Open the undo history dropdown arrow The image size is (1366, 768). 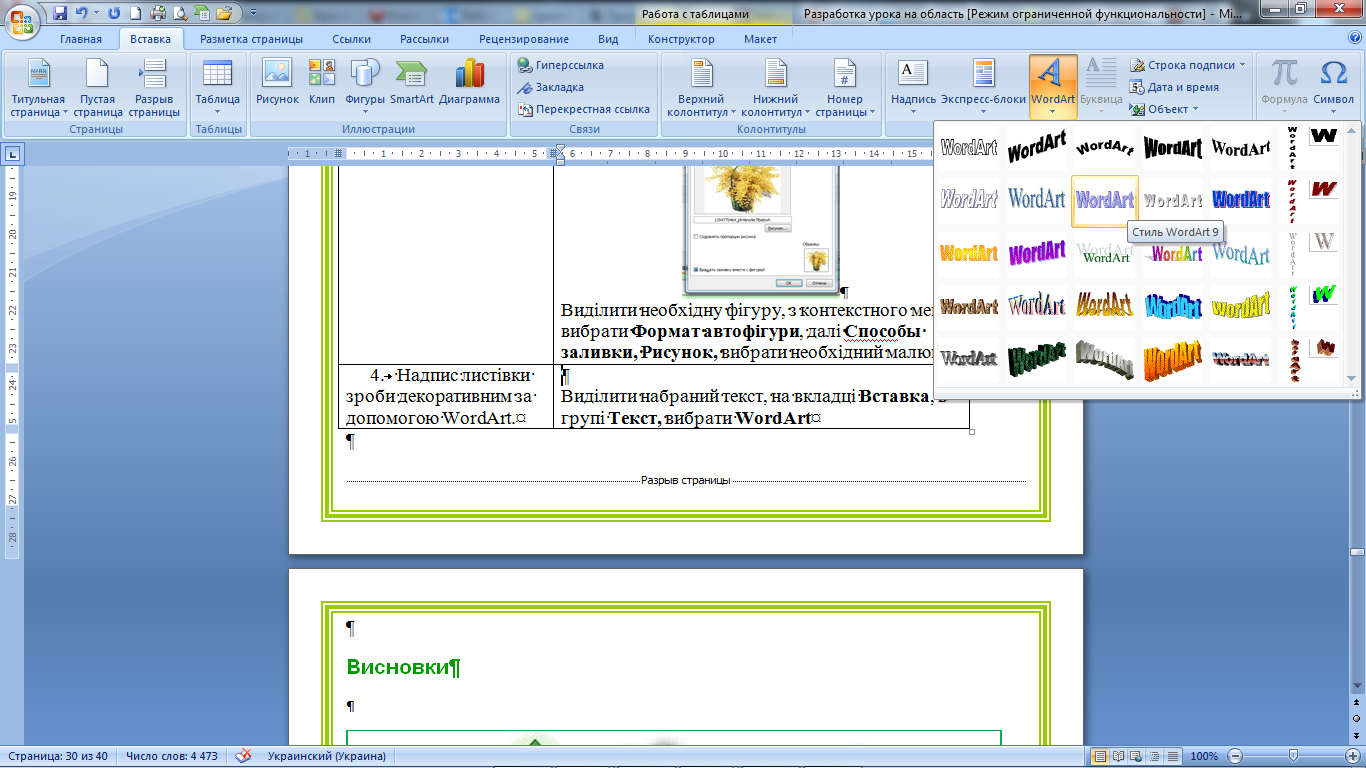coord(96,13)
